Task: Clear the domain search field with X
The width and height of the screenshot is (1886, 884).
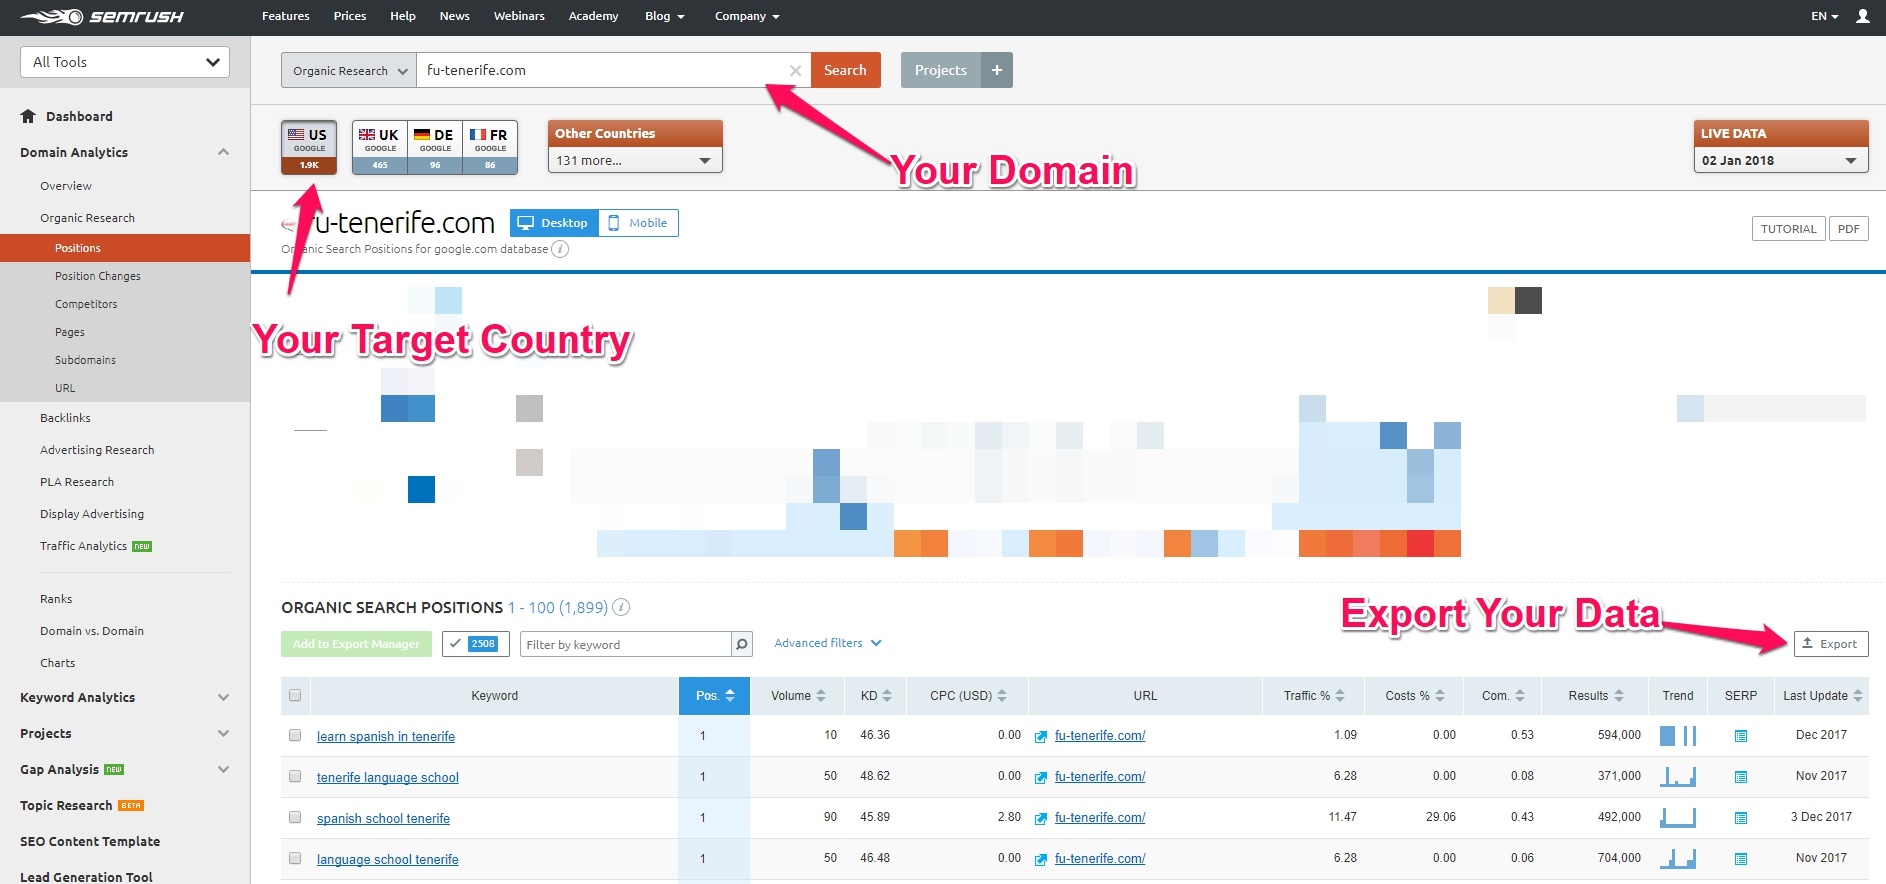Action: (795, 70)
